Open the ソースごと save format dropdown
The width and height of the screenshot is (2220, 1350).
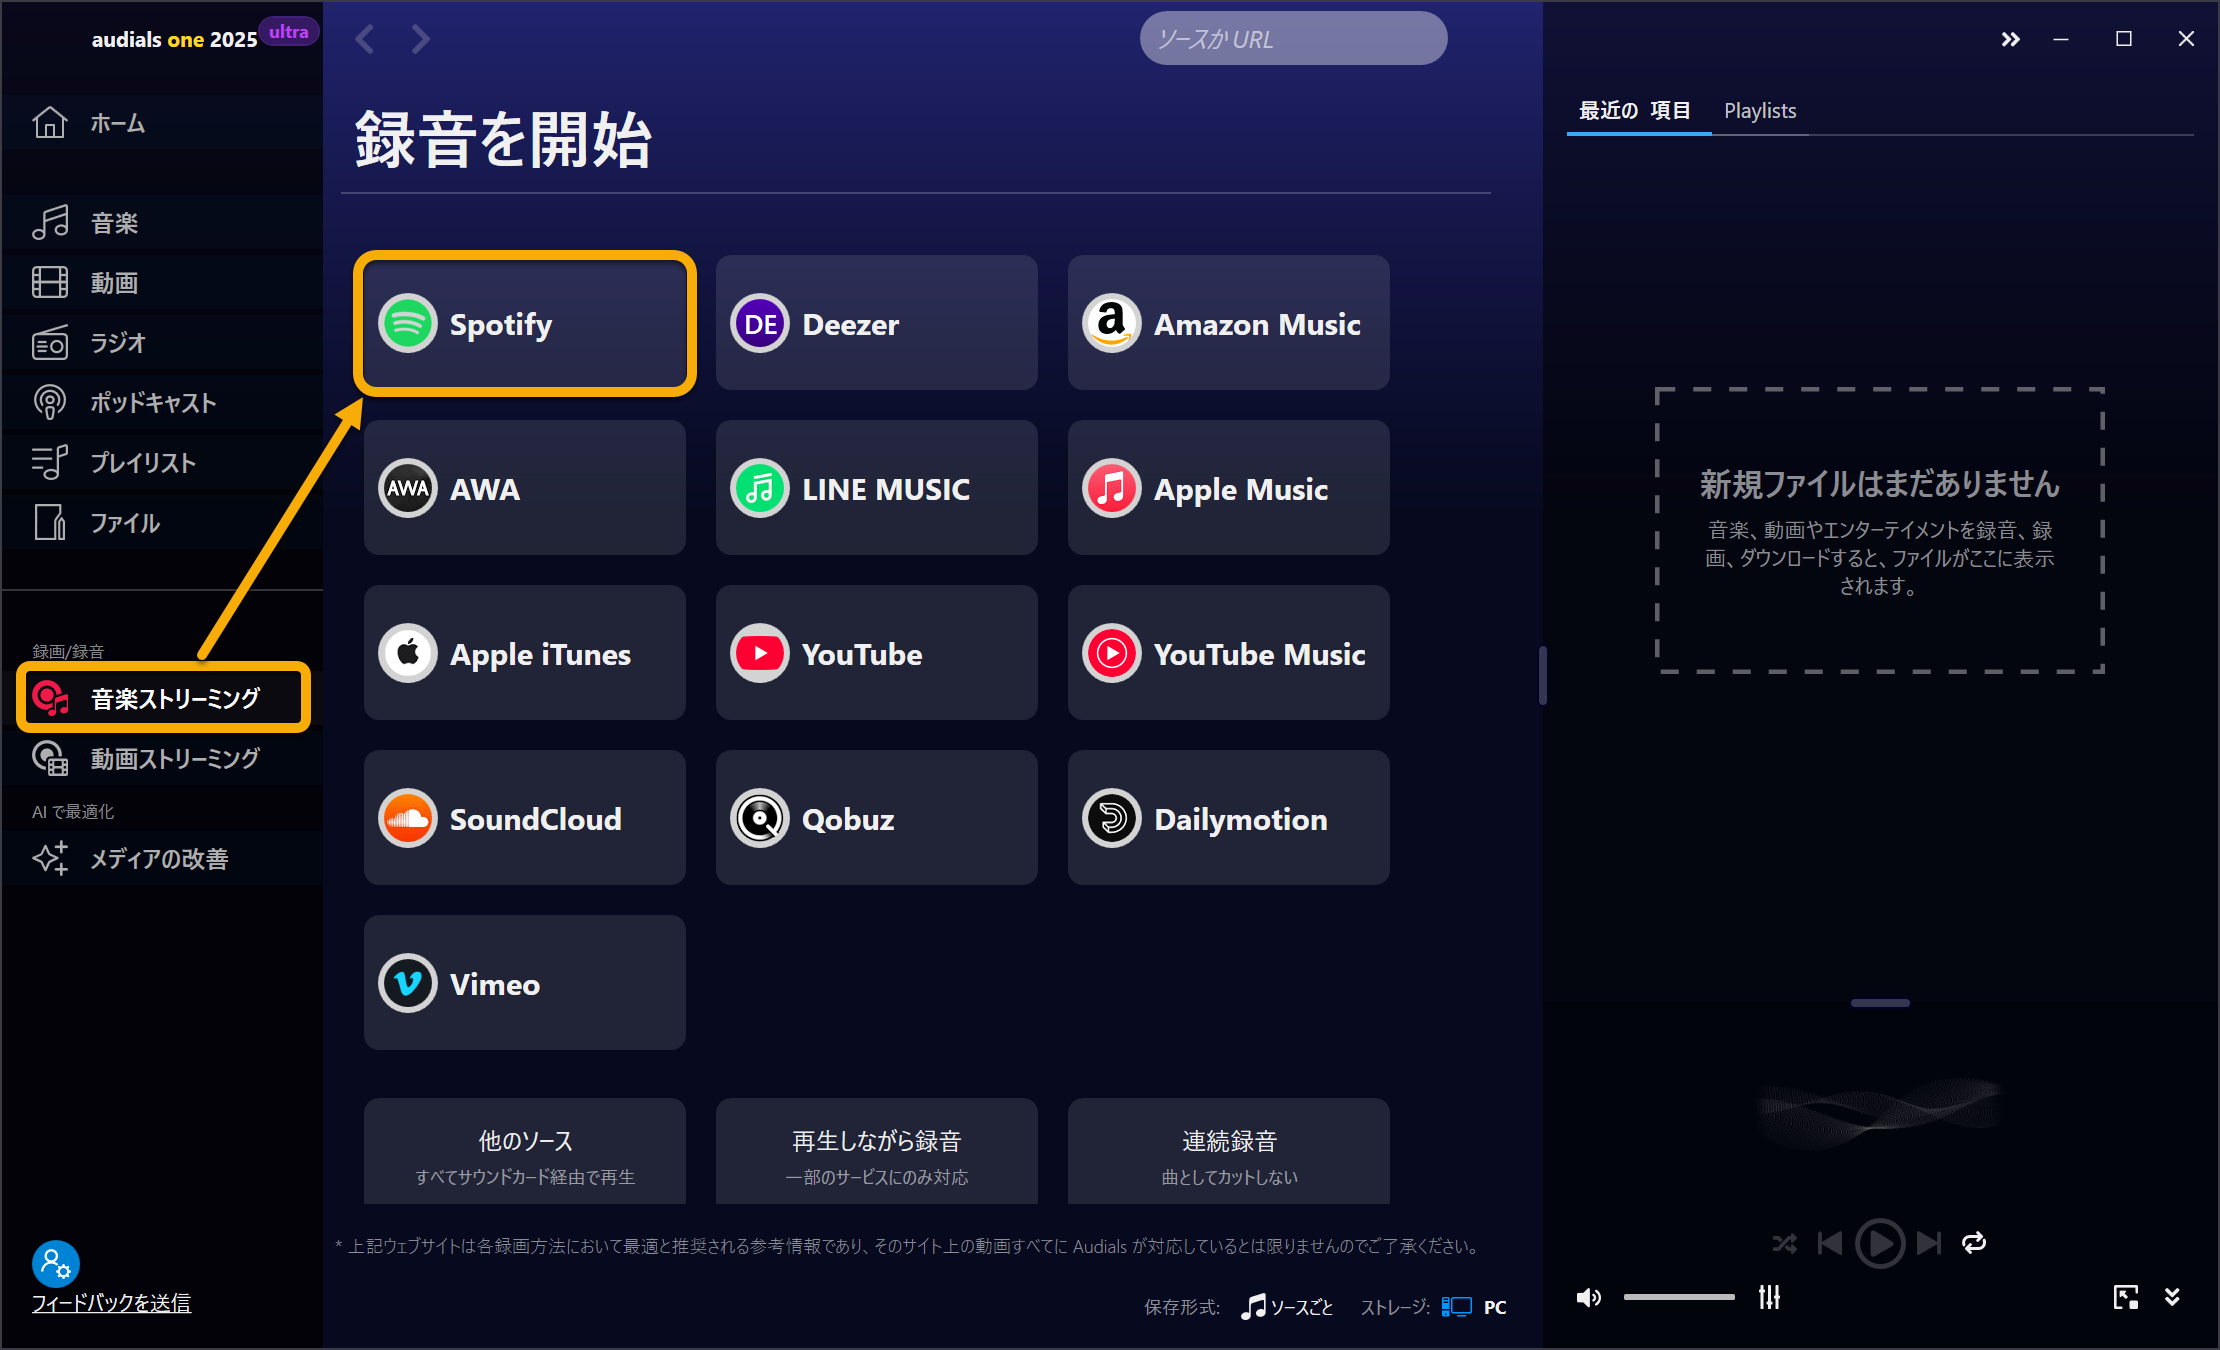point(1287,1307)
